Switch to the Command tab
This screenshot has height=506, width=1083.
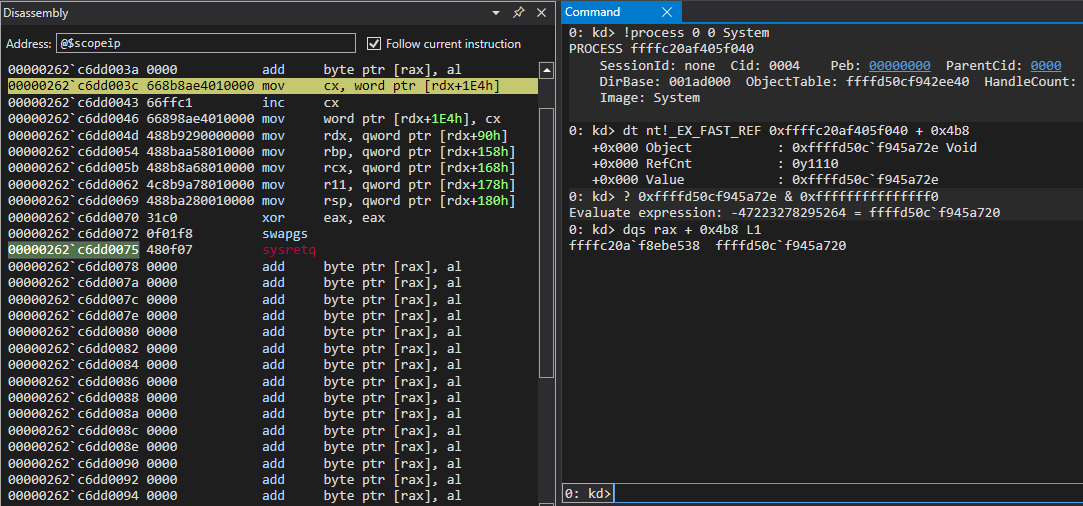594,12
